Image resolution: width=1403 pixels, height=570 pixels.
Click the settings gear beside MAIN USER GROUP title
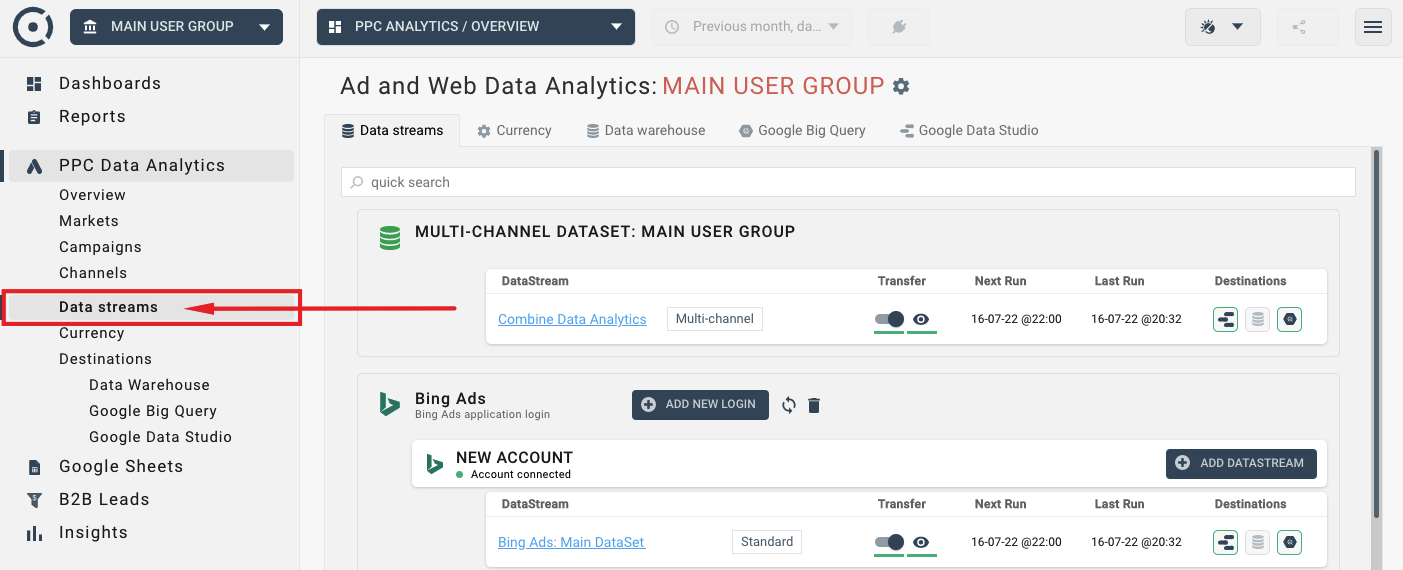[901, 86]
